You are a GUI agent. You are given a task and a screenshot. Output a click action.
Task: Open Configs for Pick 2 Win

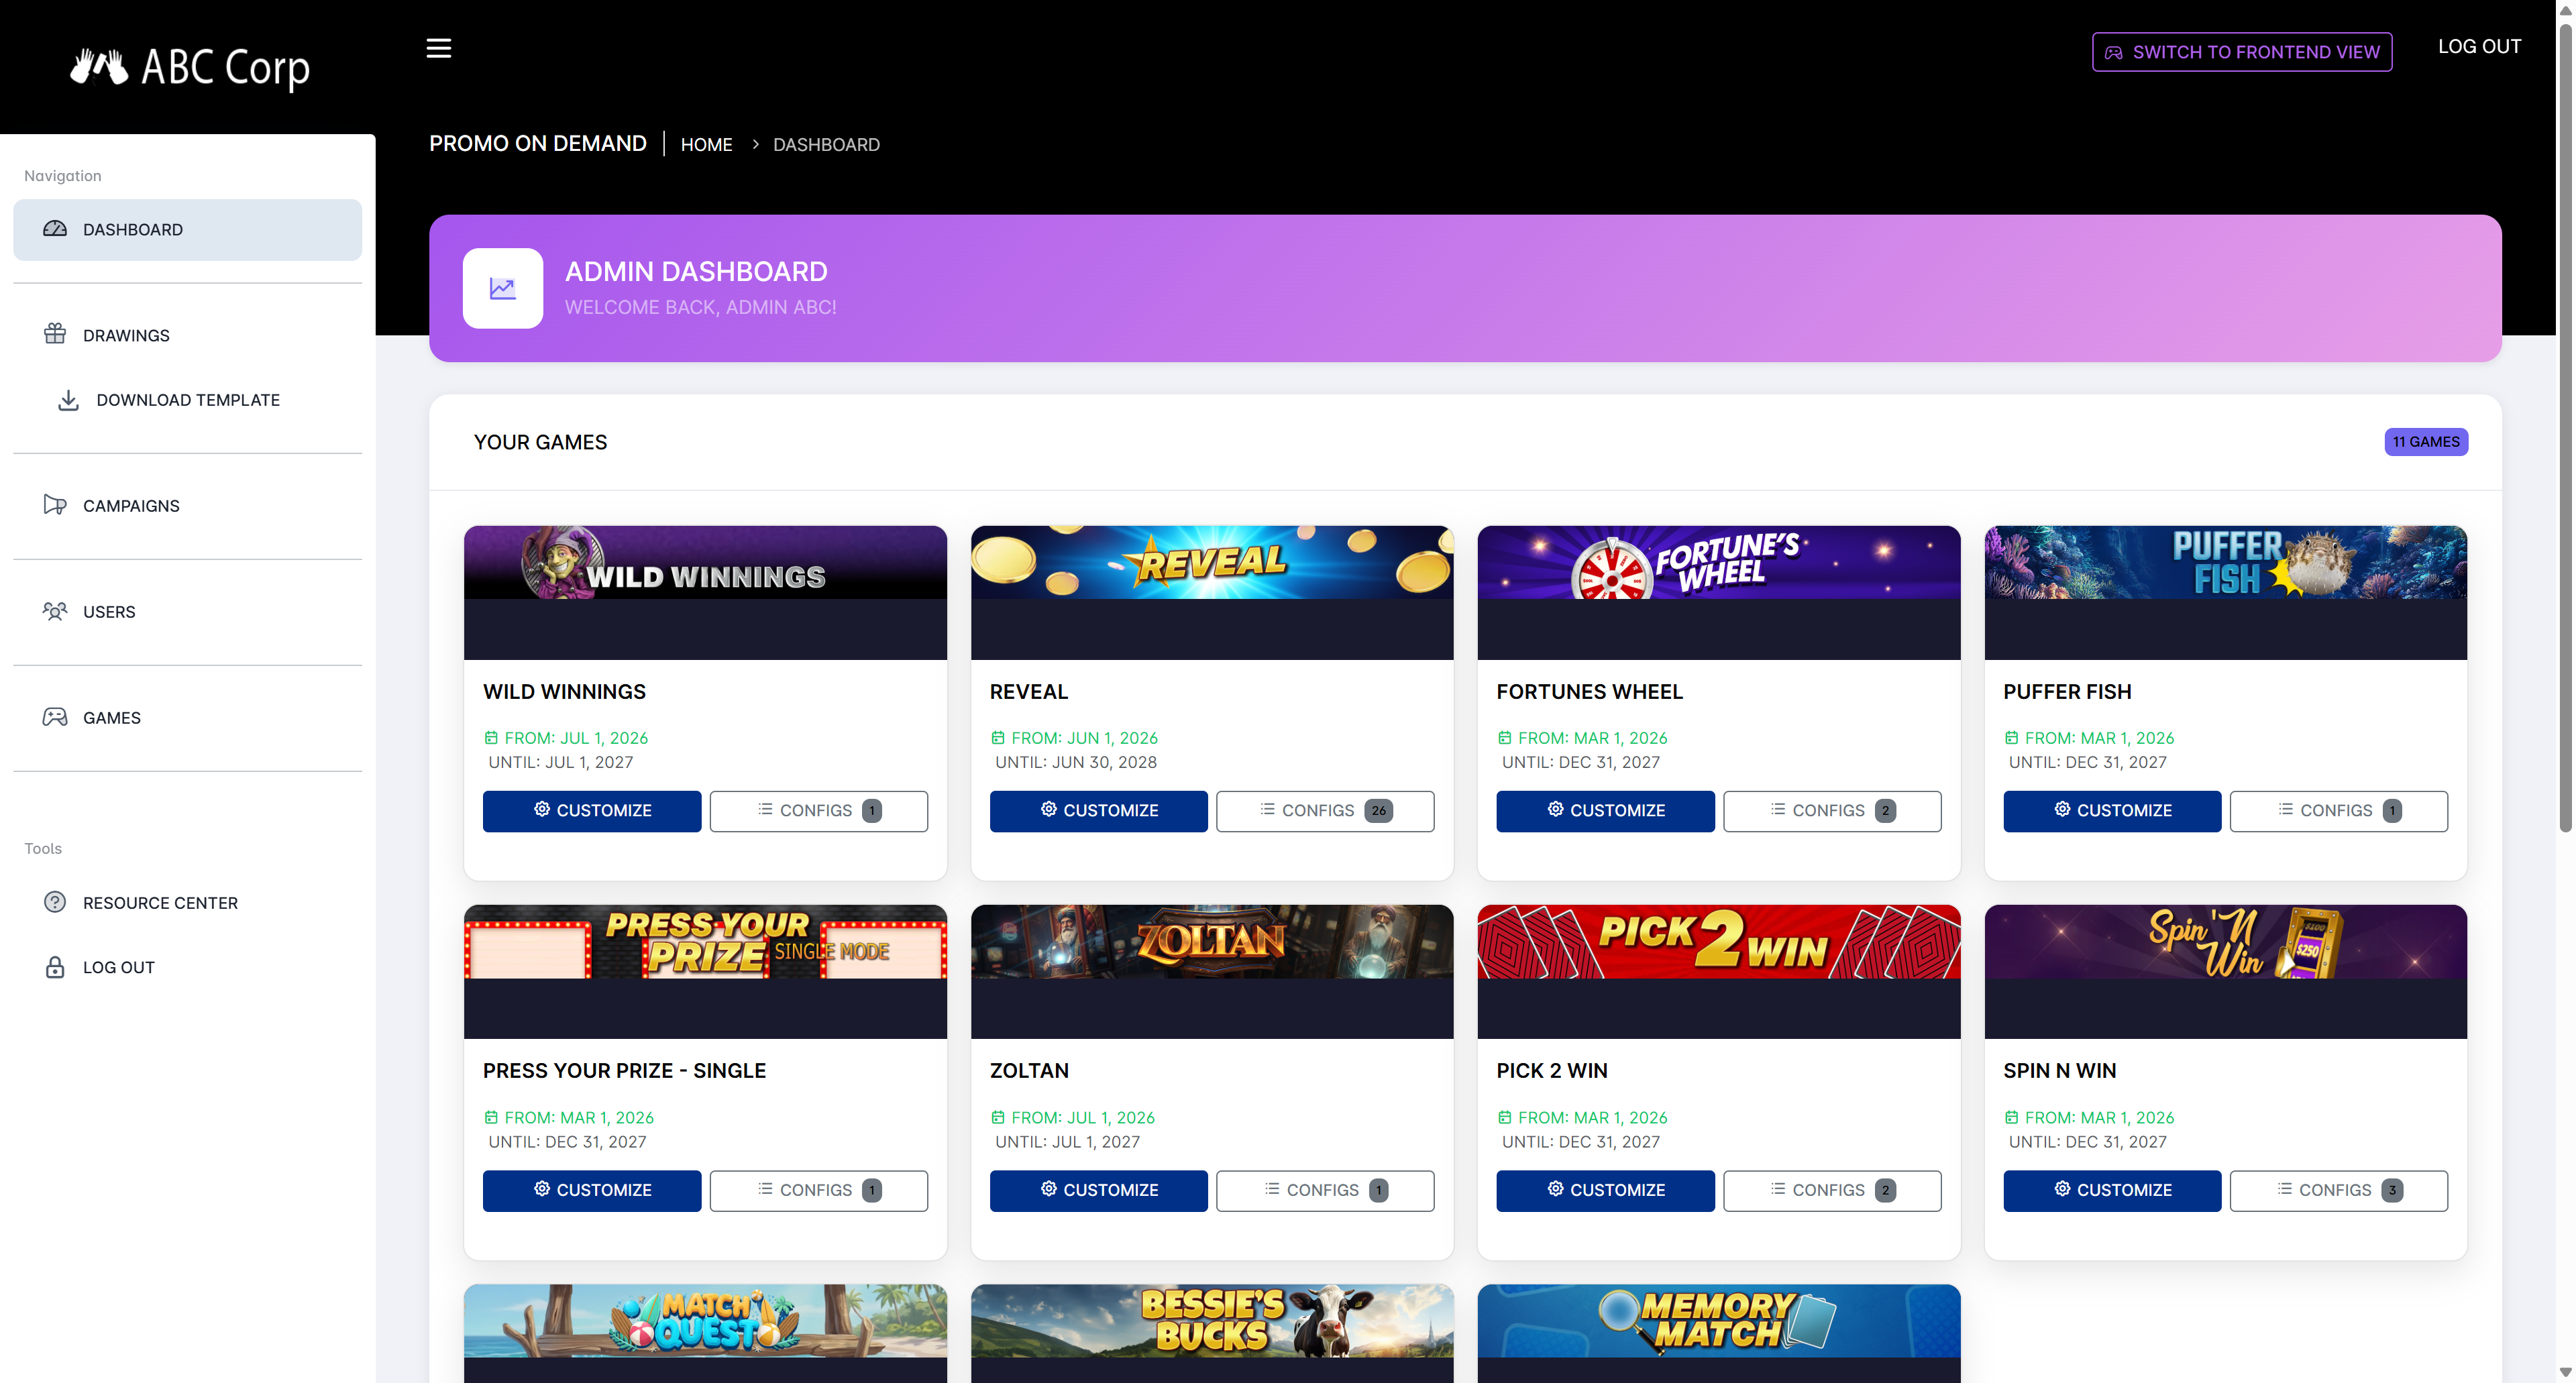[x=1832, y=1190]
